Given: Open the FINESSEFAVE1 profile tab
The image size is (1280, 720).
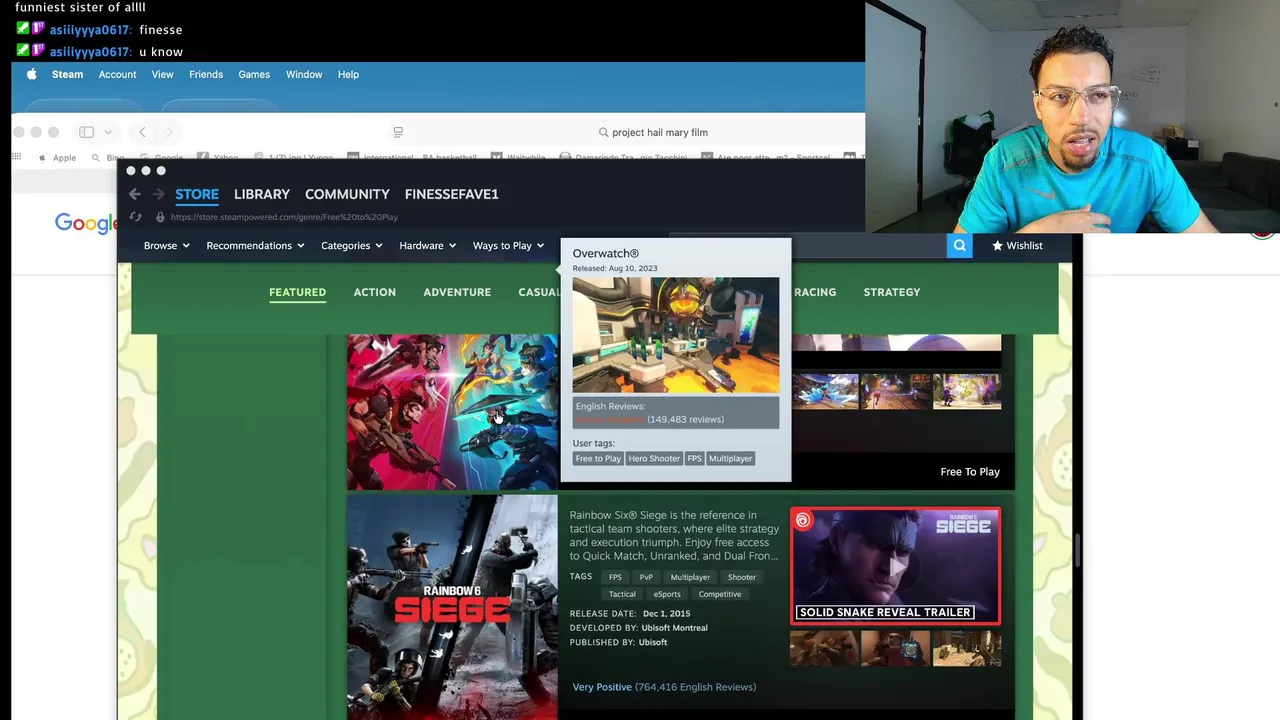Looking at the screenshot, I should pos(451,194).
